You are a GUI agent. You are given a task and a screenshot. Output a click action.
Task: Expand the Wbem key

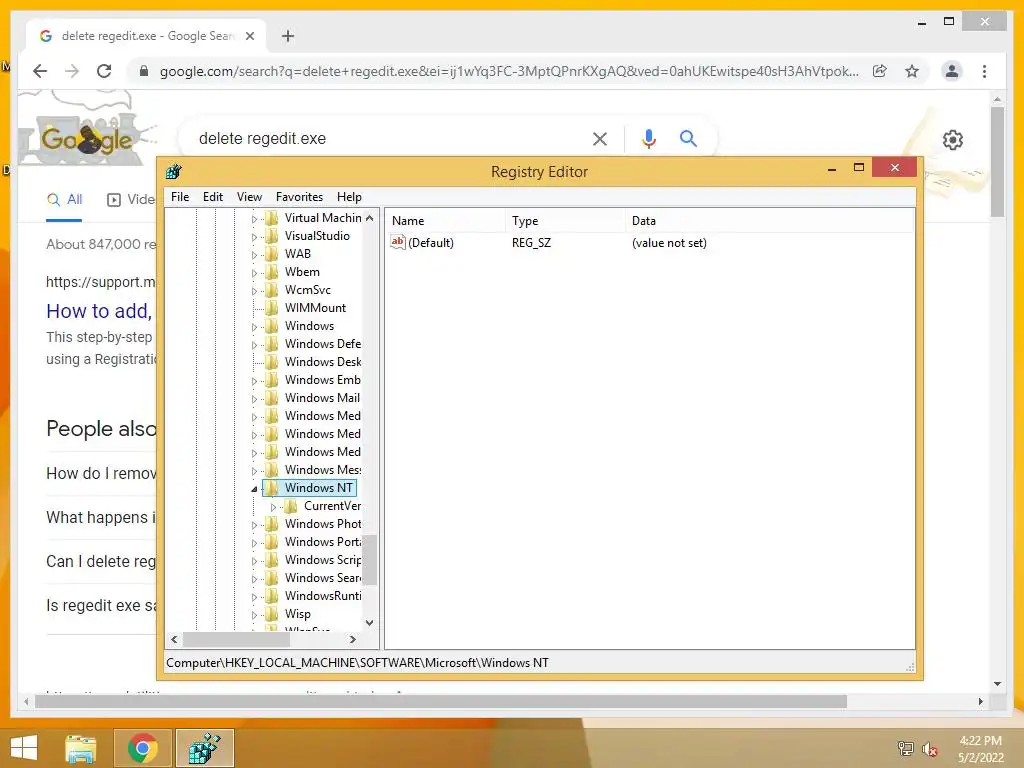click(254, 273)
